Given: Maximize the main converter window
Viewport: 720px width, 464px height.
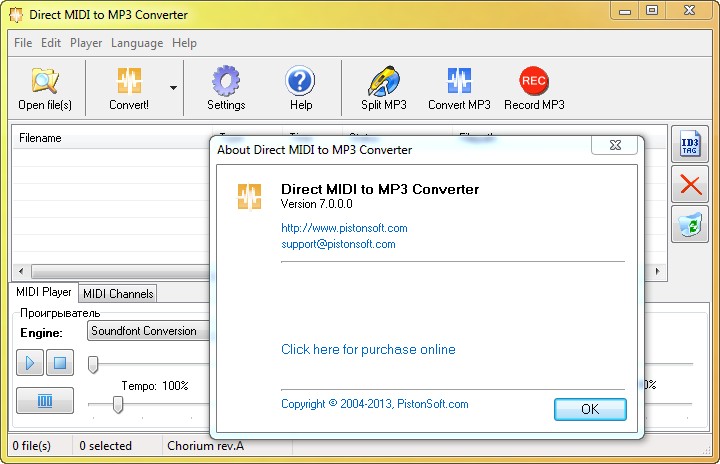Looking at the screenshot, I should pyautogui.click(x=652, y=10).
